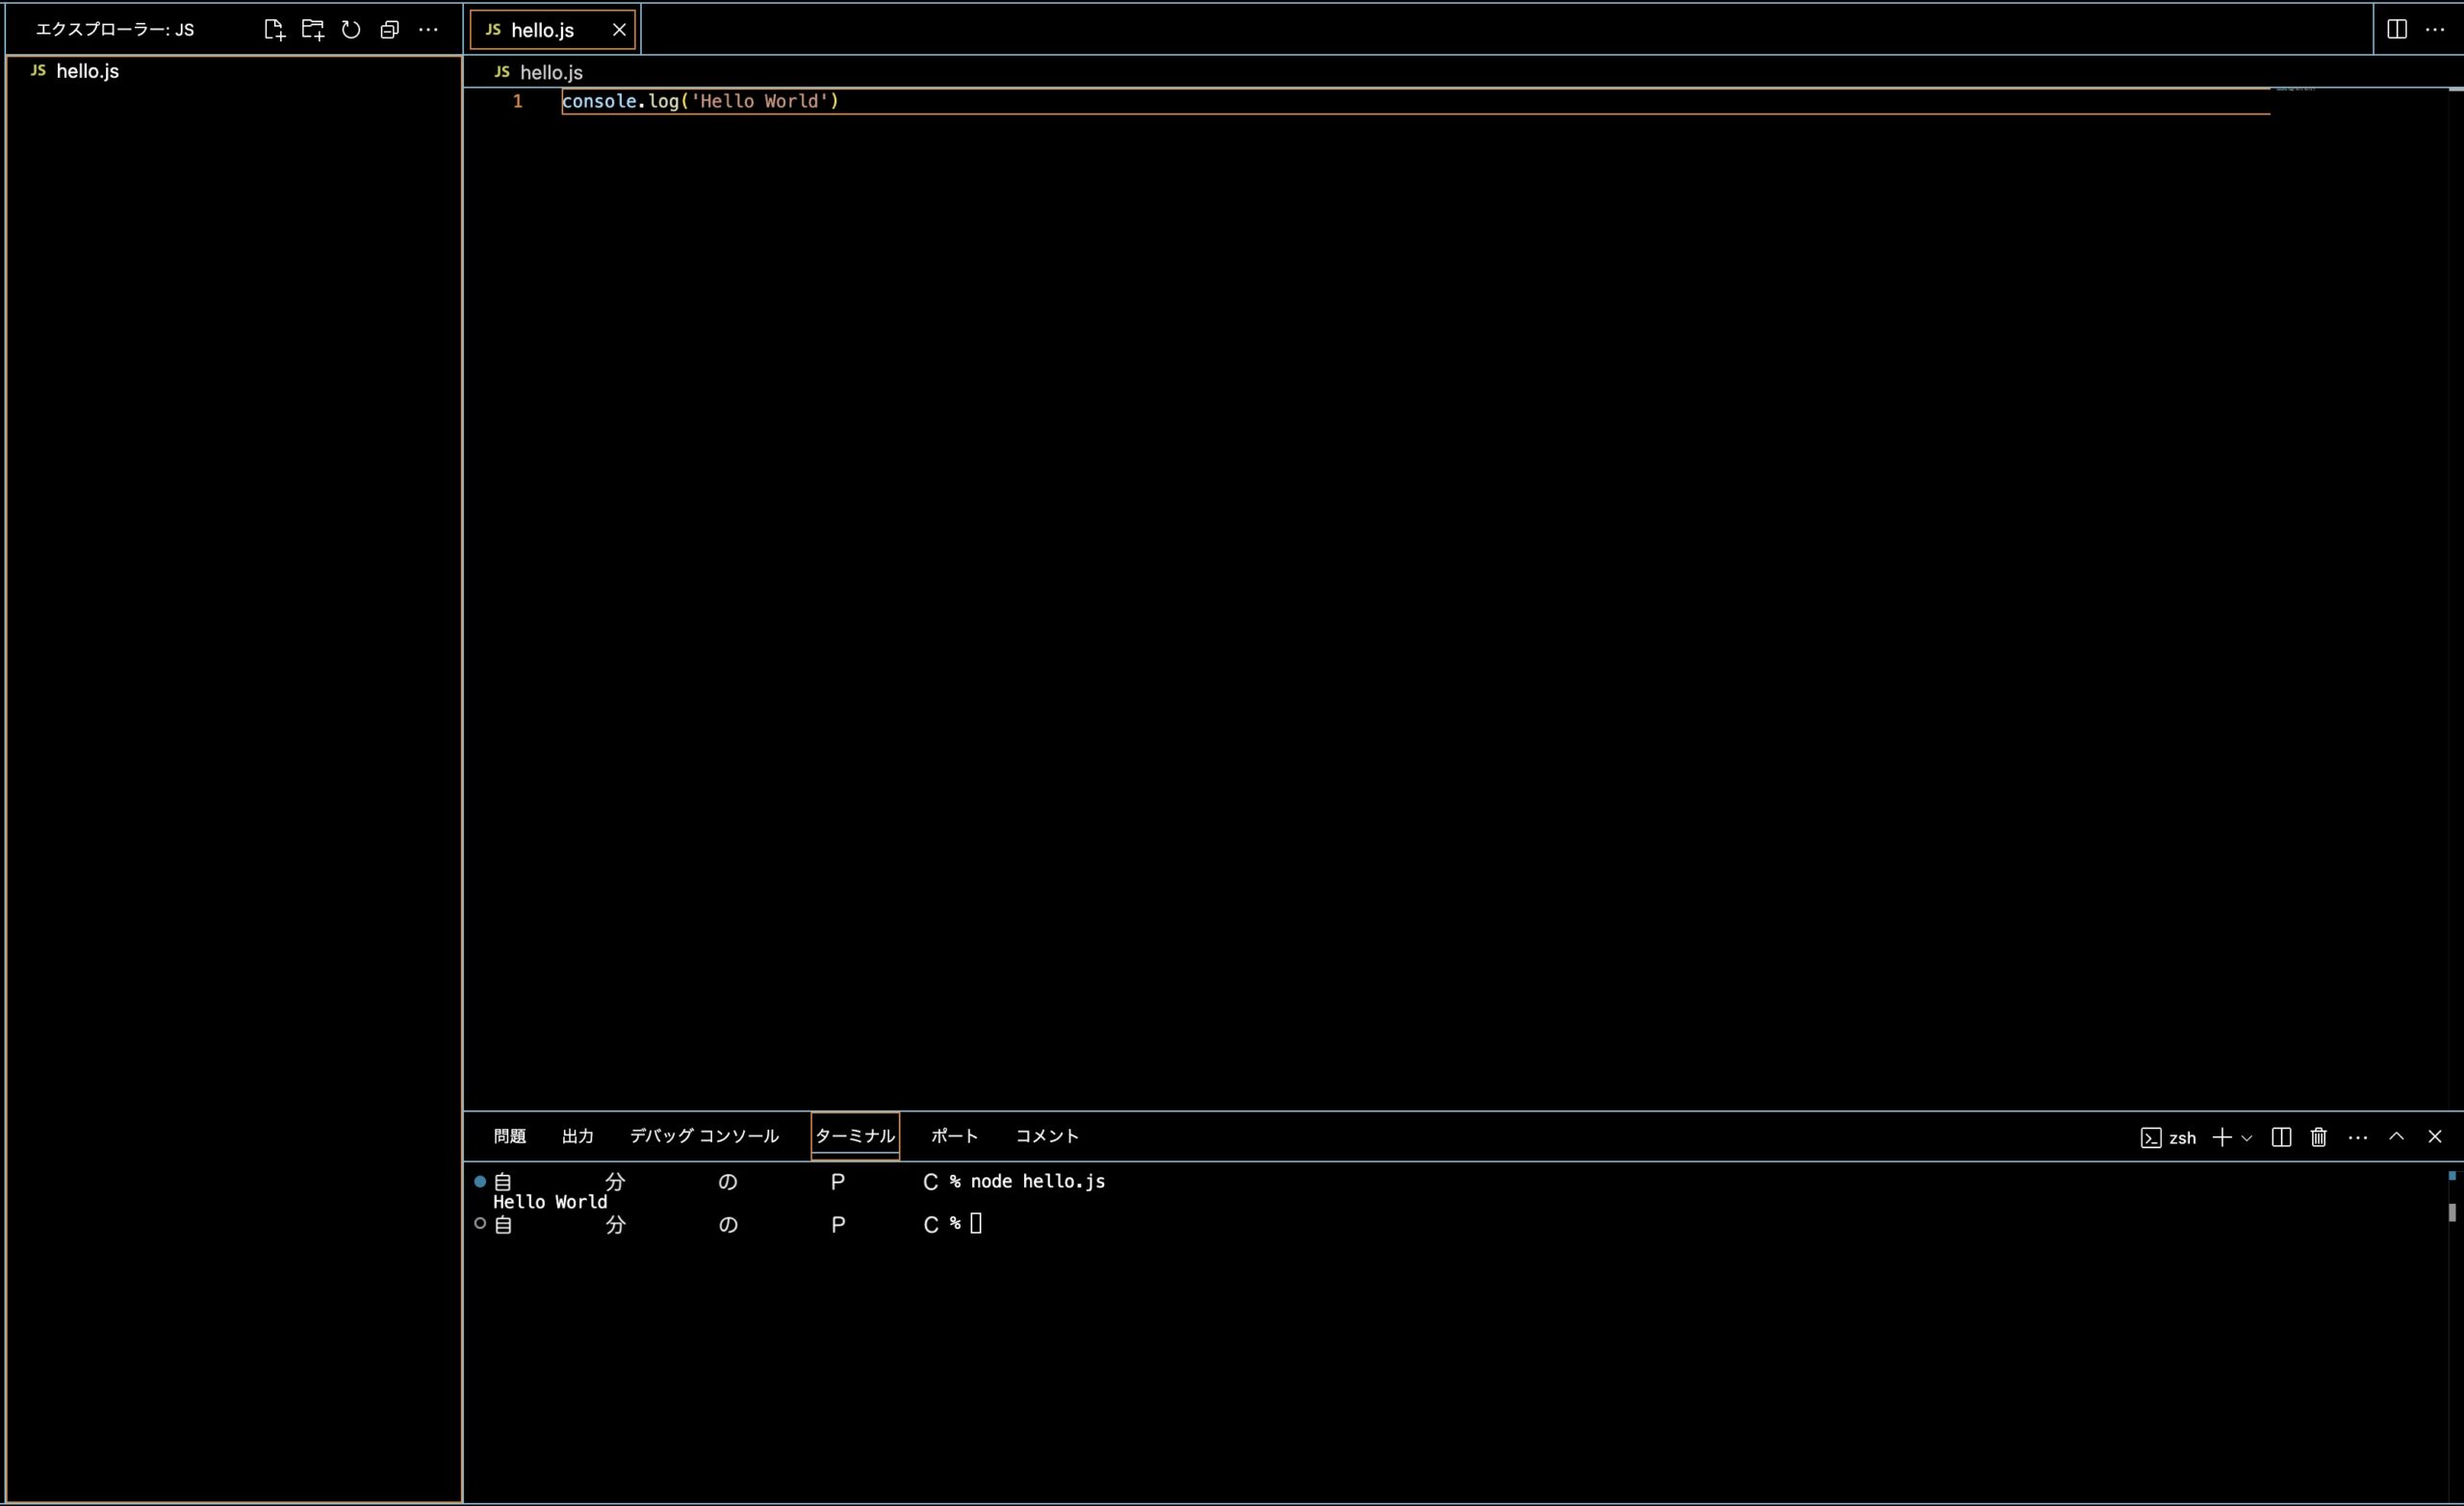Kill terminal with the trash icon

[2319, 1137]
